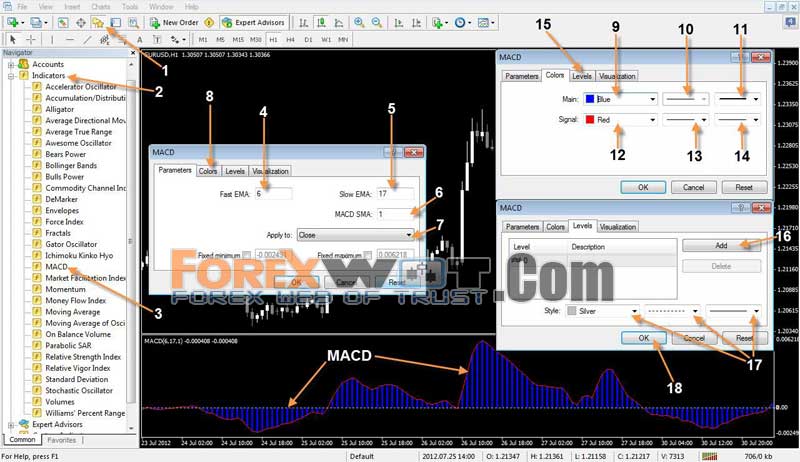Select the Horizontal Line drawing tool
Viewport: 800px width, 462px height.
pyautogui.click(x=70, y=39)
